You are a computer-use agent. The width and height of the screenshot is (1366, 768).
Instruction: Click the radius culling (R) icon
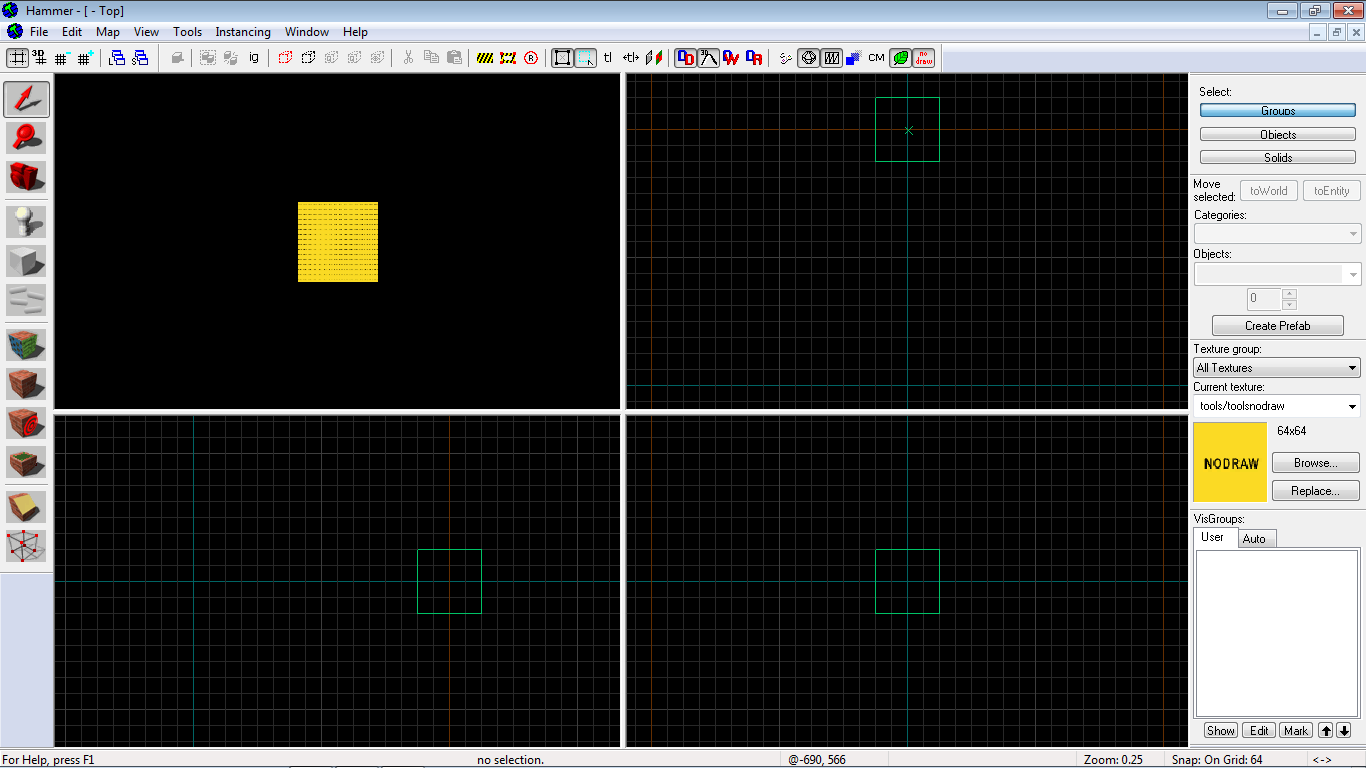point(531,58)
